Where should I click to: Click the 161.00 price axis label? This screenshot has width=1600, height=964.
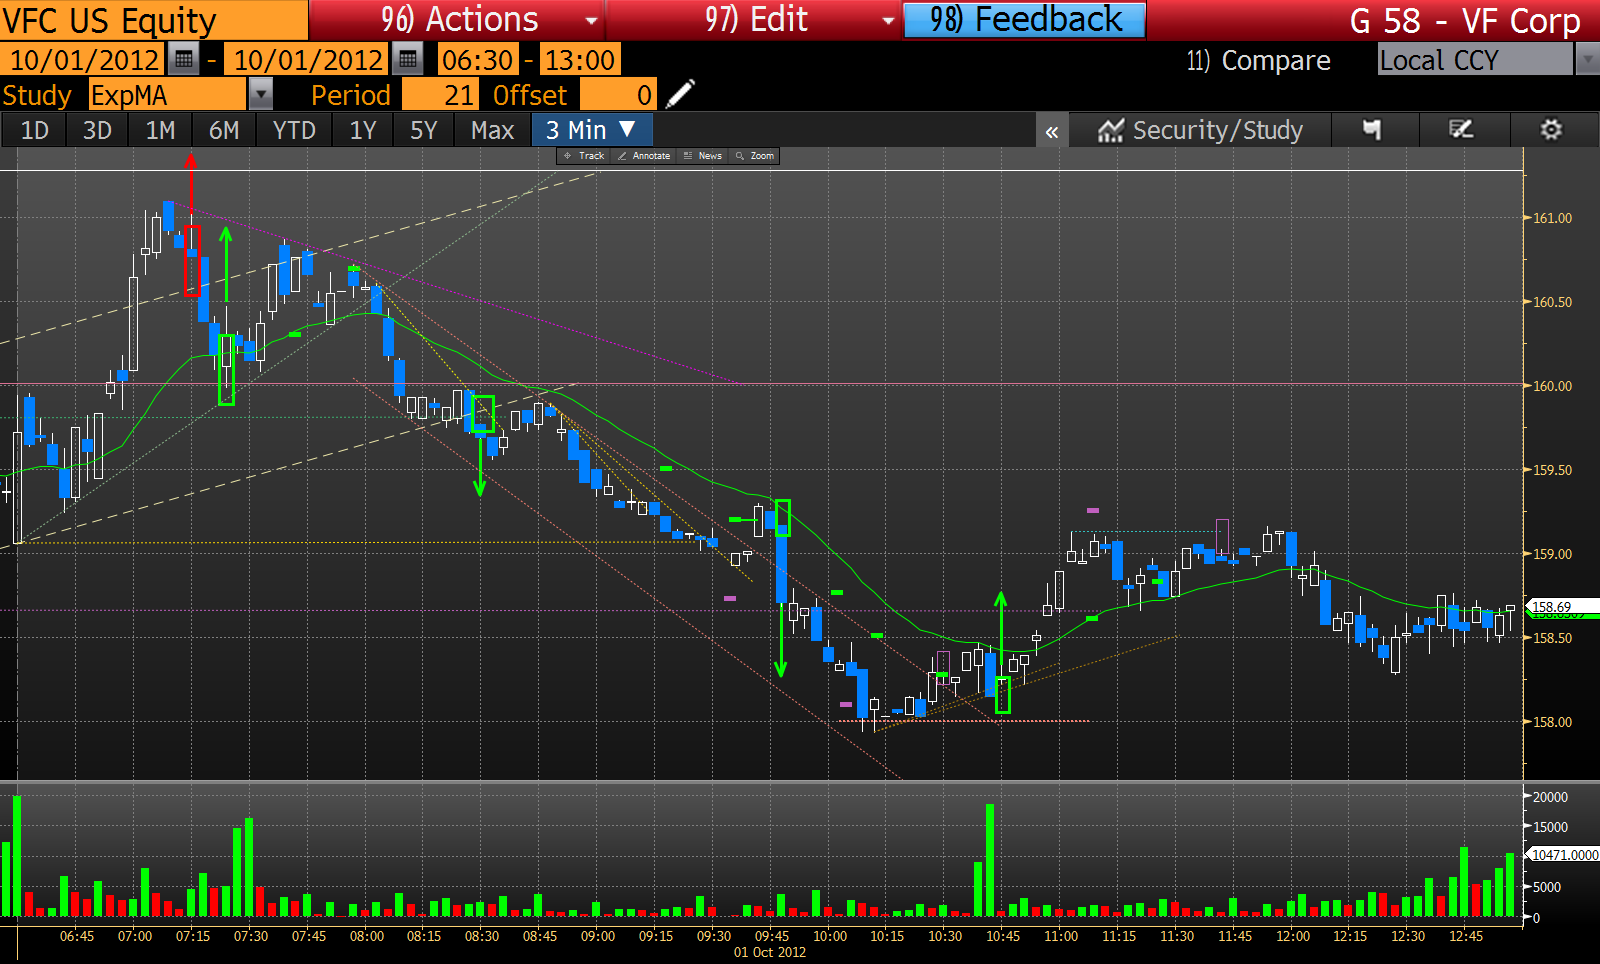coord(1553,218)
